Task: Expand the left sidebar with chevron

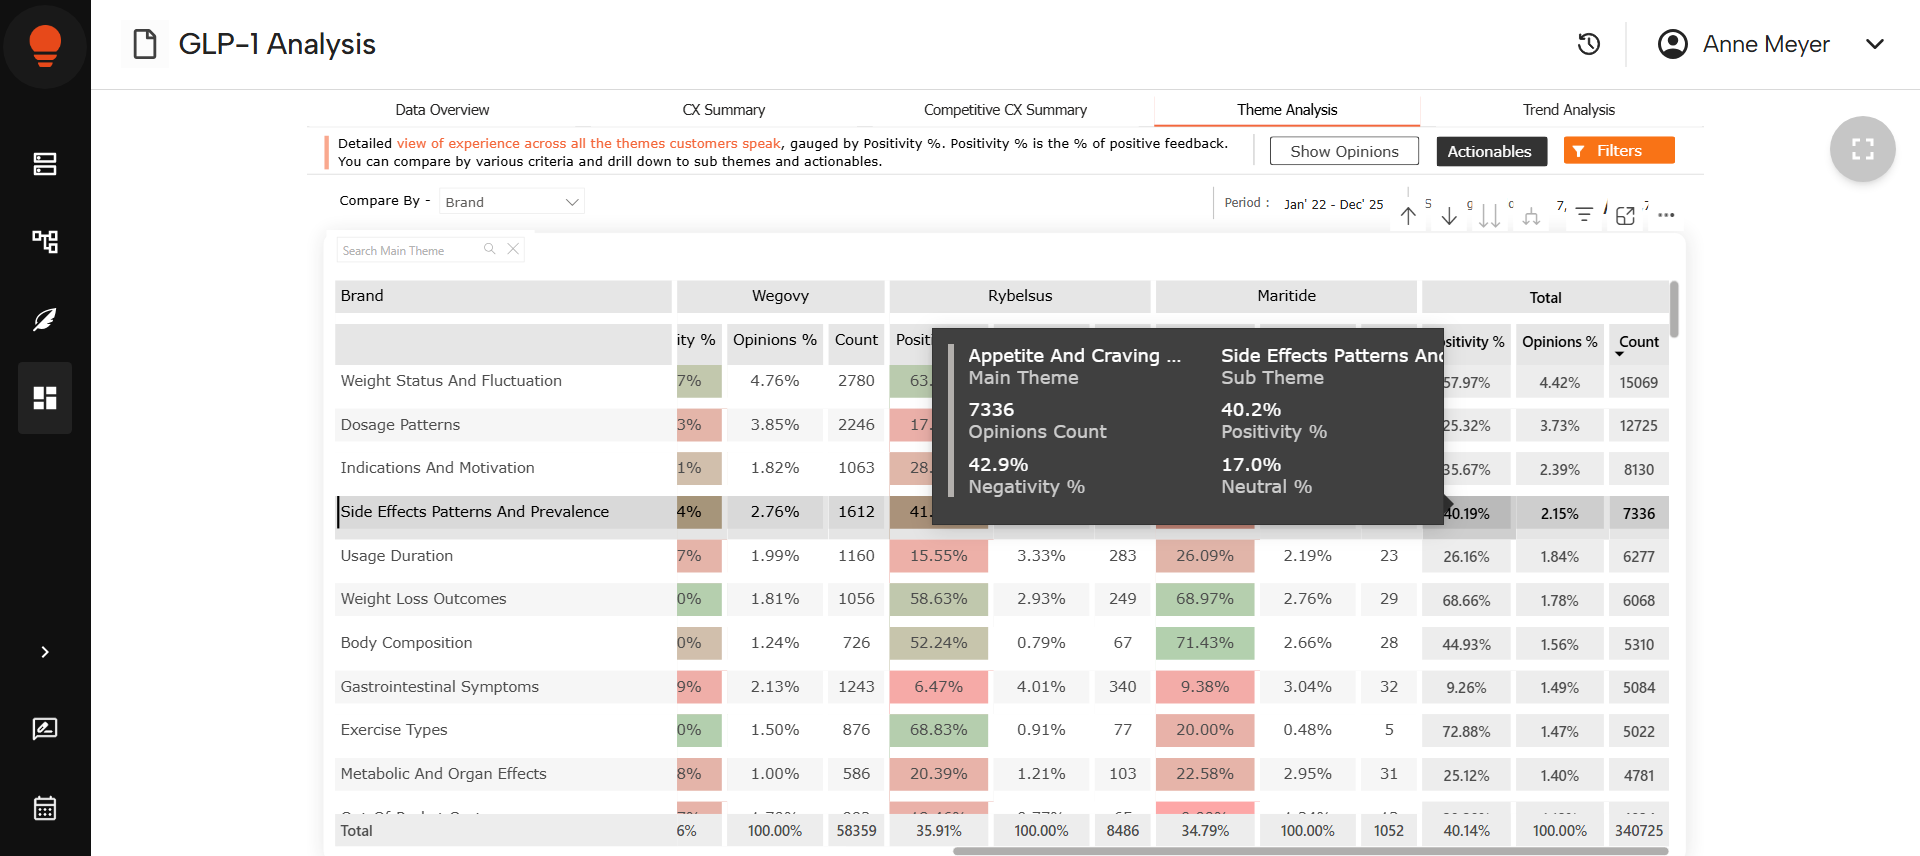Action: (x=45, y=652)
